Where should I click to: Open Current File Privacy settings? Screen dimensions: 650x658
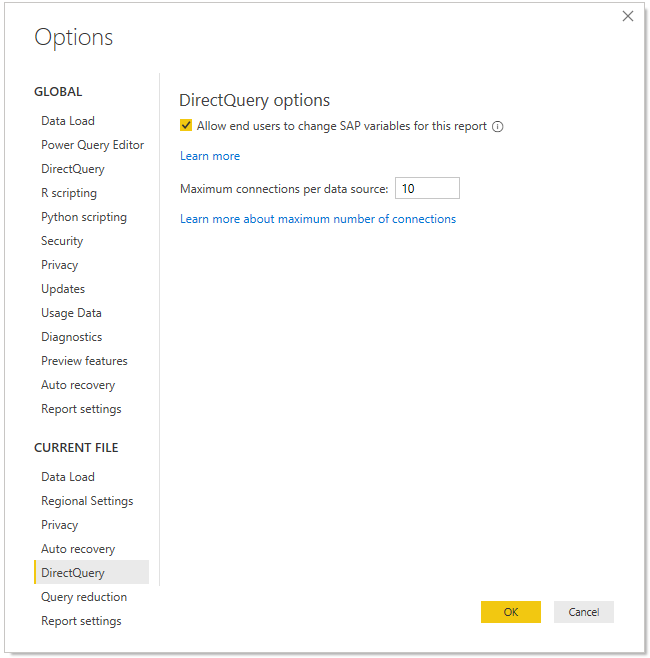point(60,525)
